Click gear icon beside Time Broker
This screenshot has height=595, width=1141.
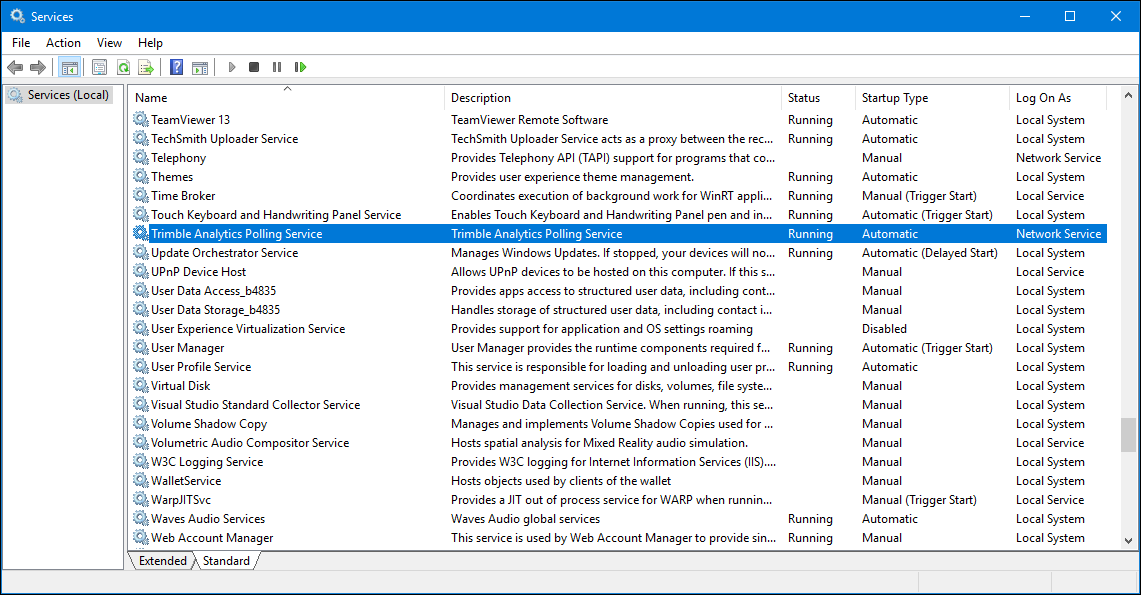tap(140, 194)
